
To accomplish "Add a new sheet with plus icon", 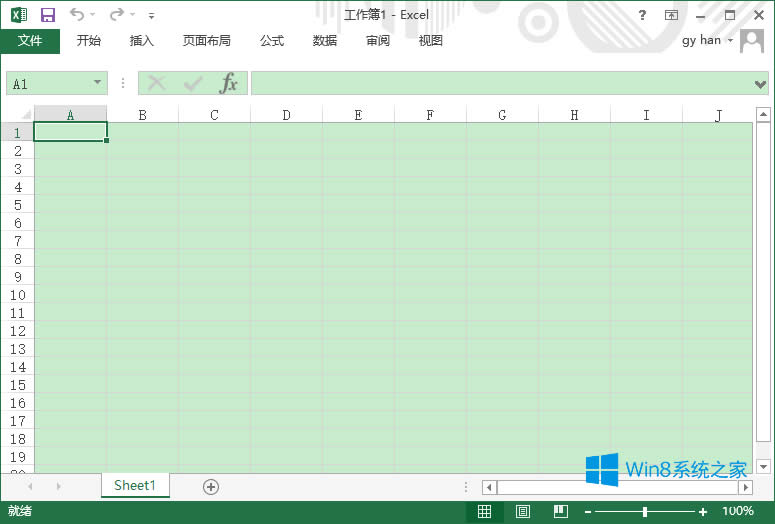I will [x=210, y=486].
